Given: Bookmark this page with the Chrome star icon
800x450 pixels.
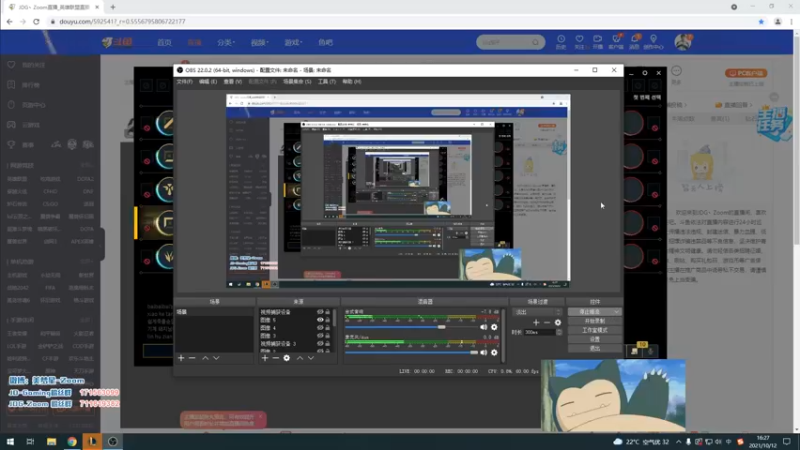Looking at the screenshot, I should pos(761,21).
